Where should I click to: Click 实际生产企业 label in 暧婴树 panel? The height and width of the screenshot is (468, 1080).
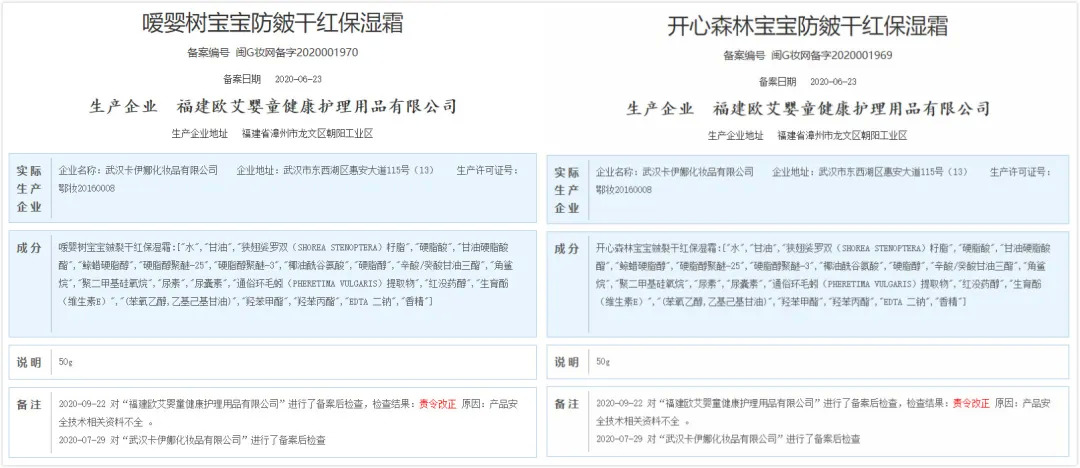pyautogui.click(x=29, y=188)
